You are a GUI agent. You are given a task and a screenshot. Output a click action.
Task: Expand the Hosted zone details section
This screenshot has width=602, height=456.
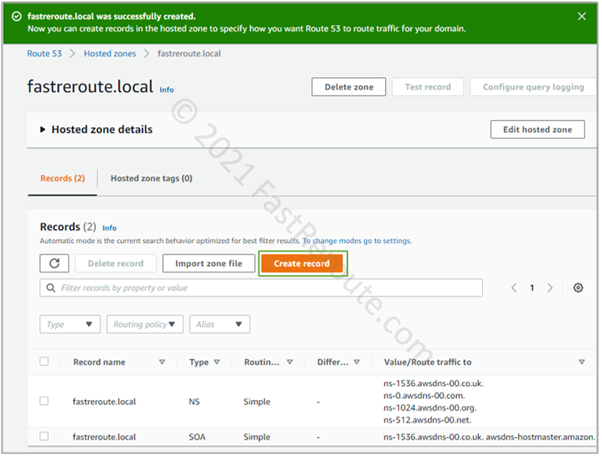43,129
